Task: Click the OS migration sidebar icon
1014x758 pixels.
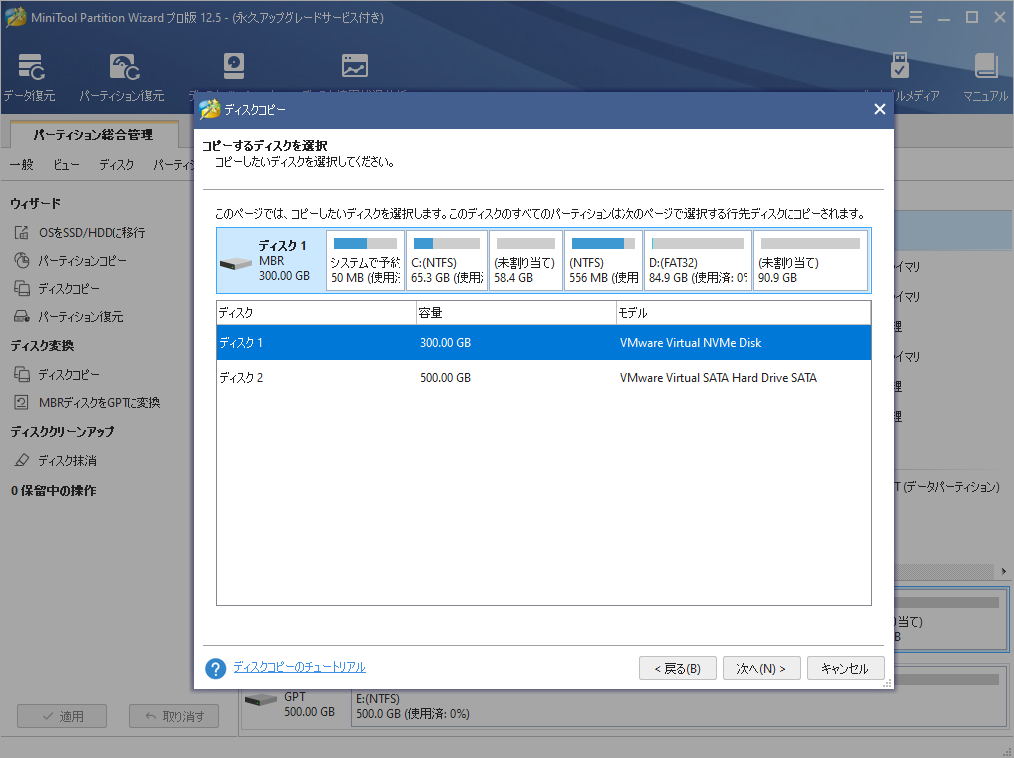Action: pos(22,233)
